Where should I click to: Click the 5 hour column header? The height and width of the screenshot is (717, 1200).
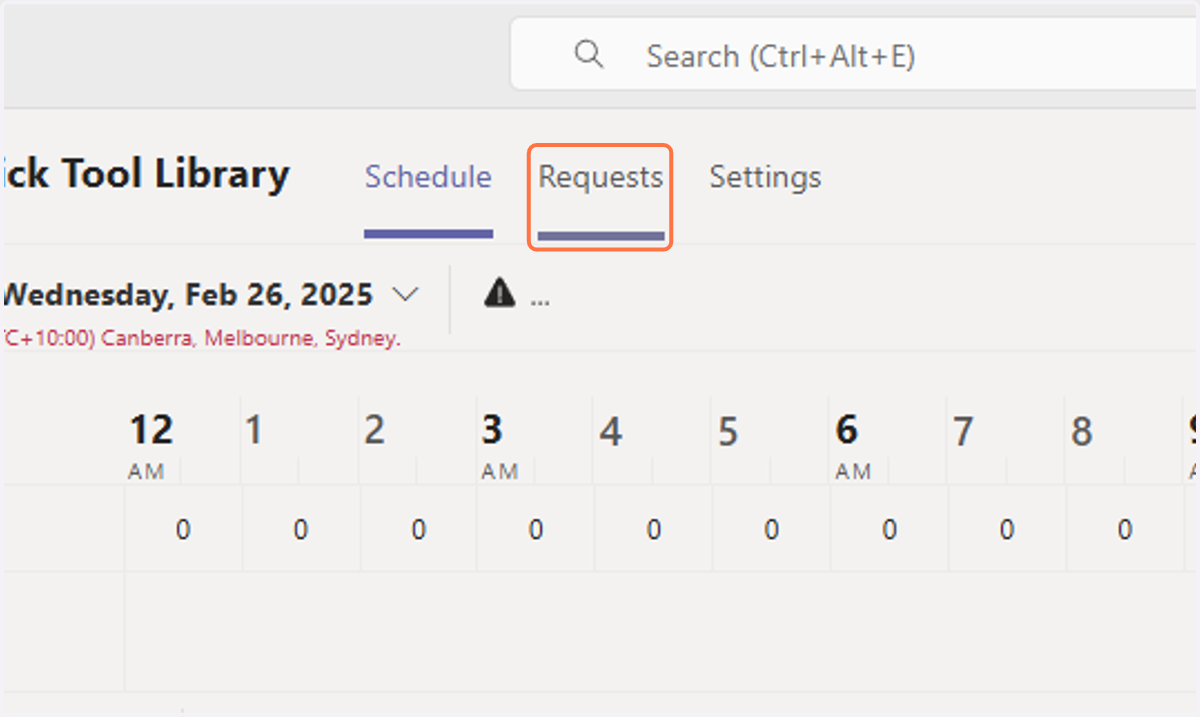tap(728, 431)
